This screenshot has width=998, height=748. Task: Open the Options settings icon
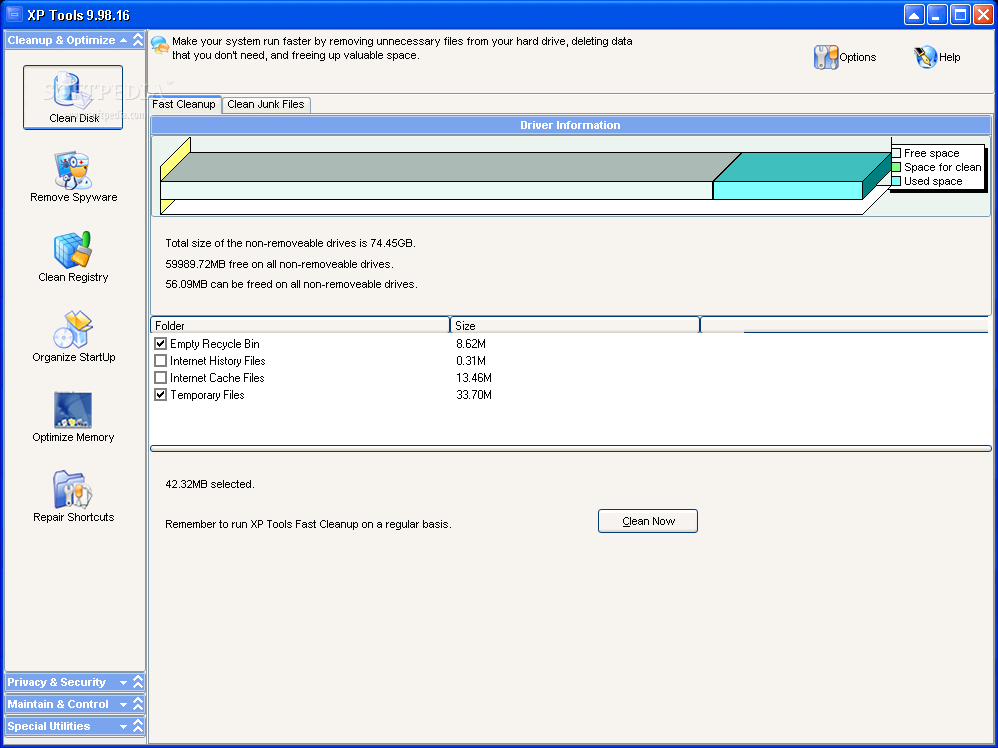coord(845,57)
